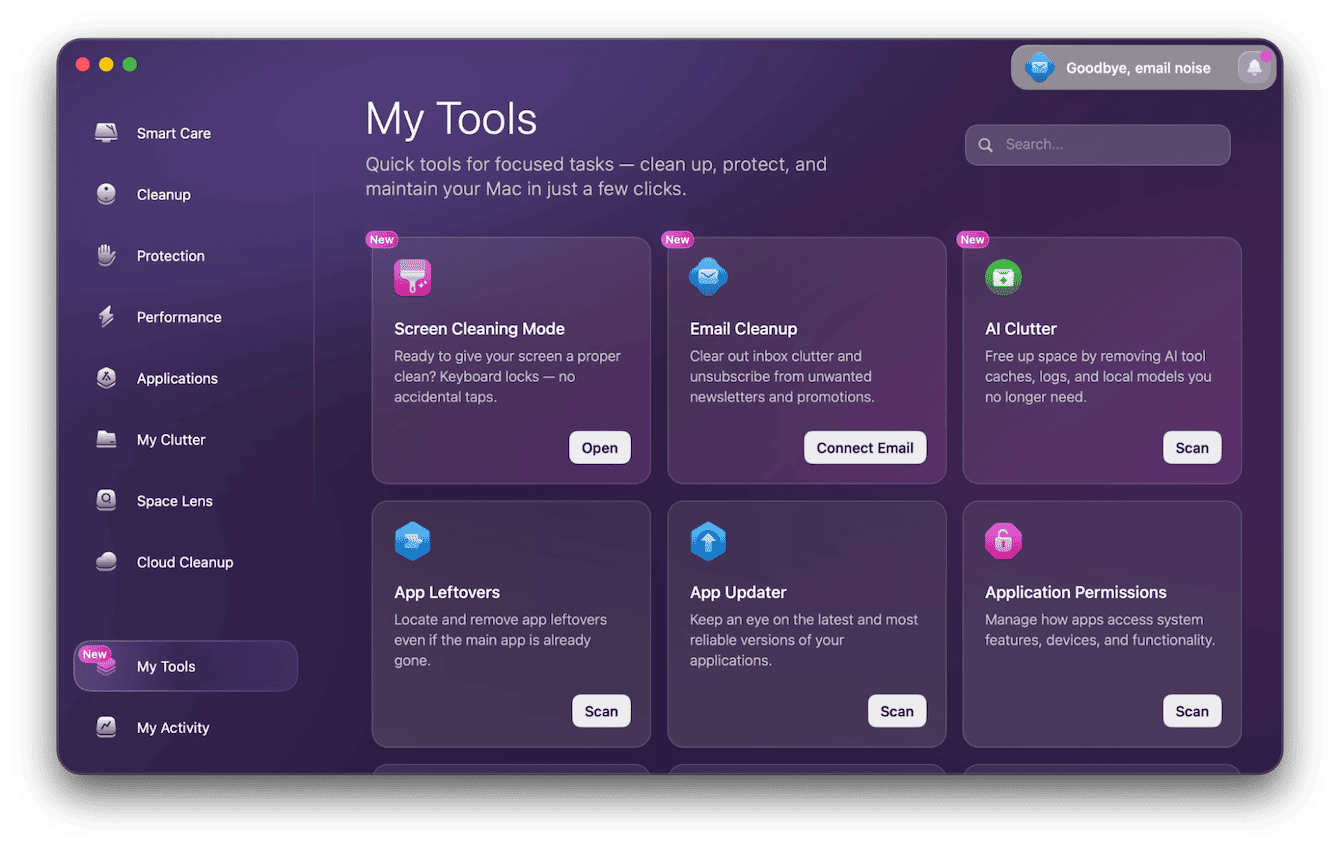The width and height of the screenshot is (1340, 850).
Task: Click the App Updater arrow icon
Action: tap(708, 541)
